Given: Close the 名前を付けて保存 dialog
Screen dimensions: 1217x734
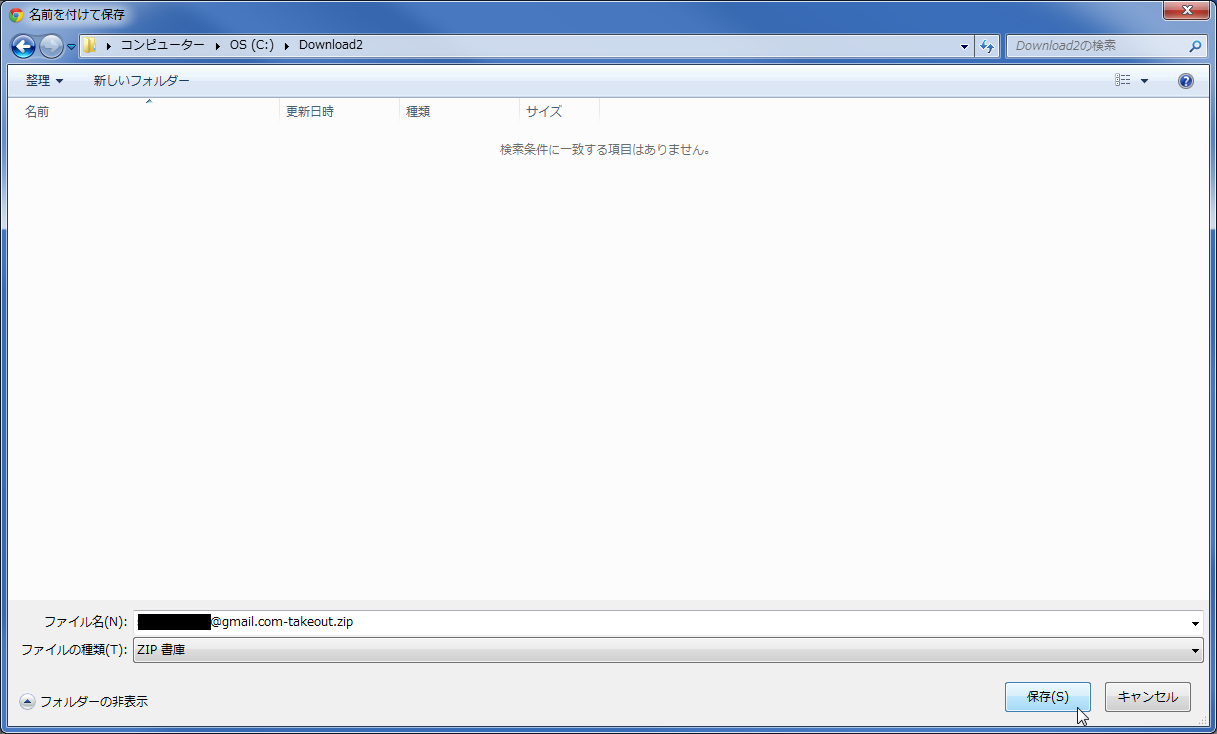Looking at the screenshot, I should [1187, 10].
